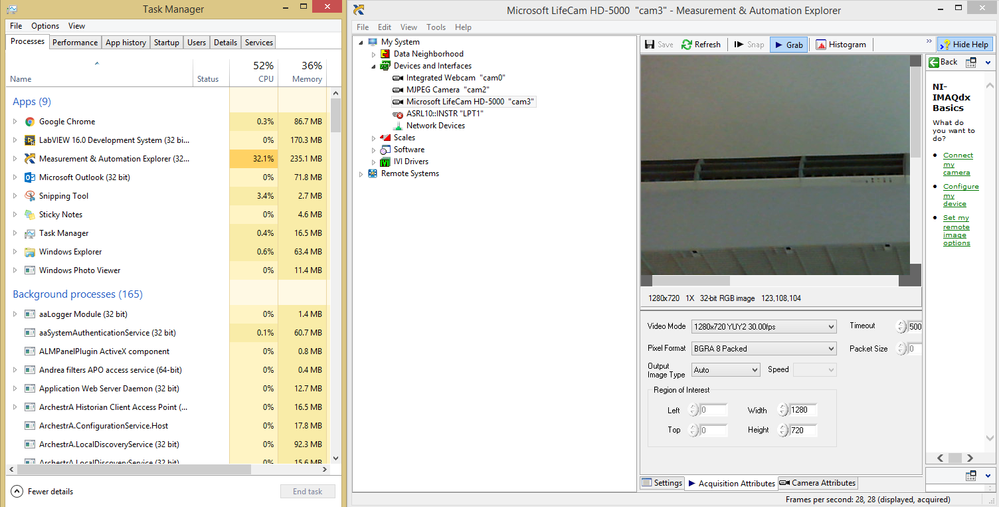The width and height of the screenshot is (999, 507).
Task: Click the Sticky Notes process icon
Action: [29, 215]
